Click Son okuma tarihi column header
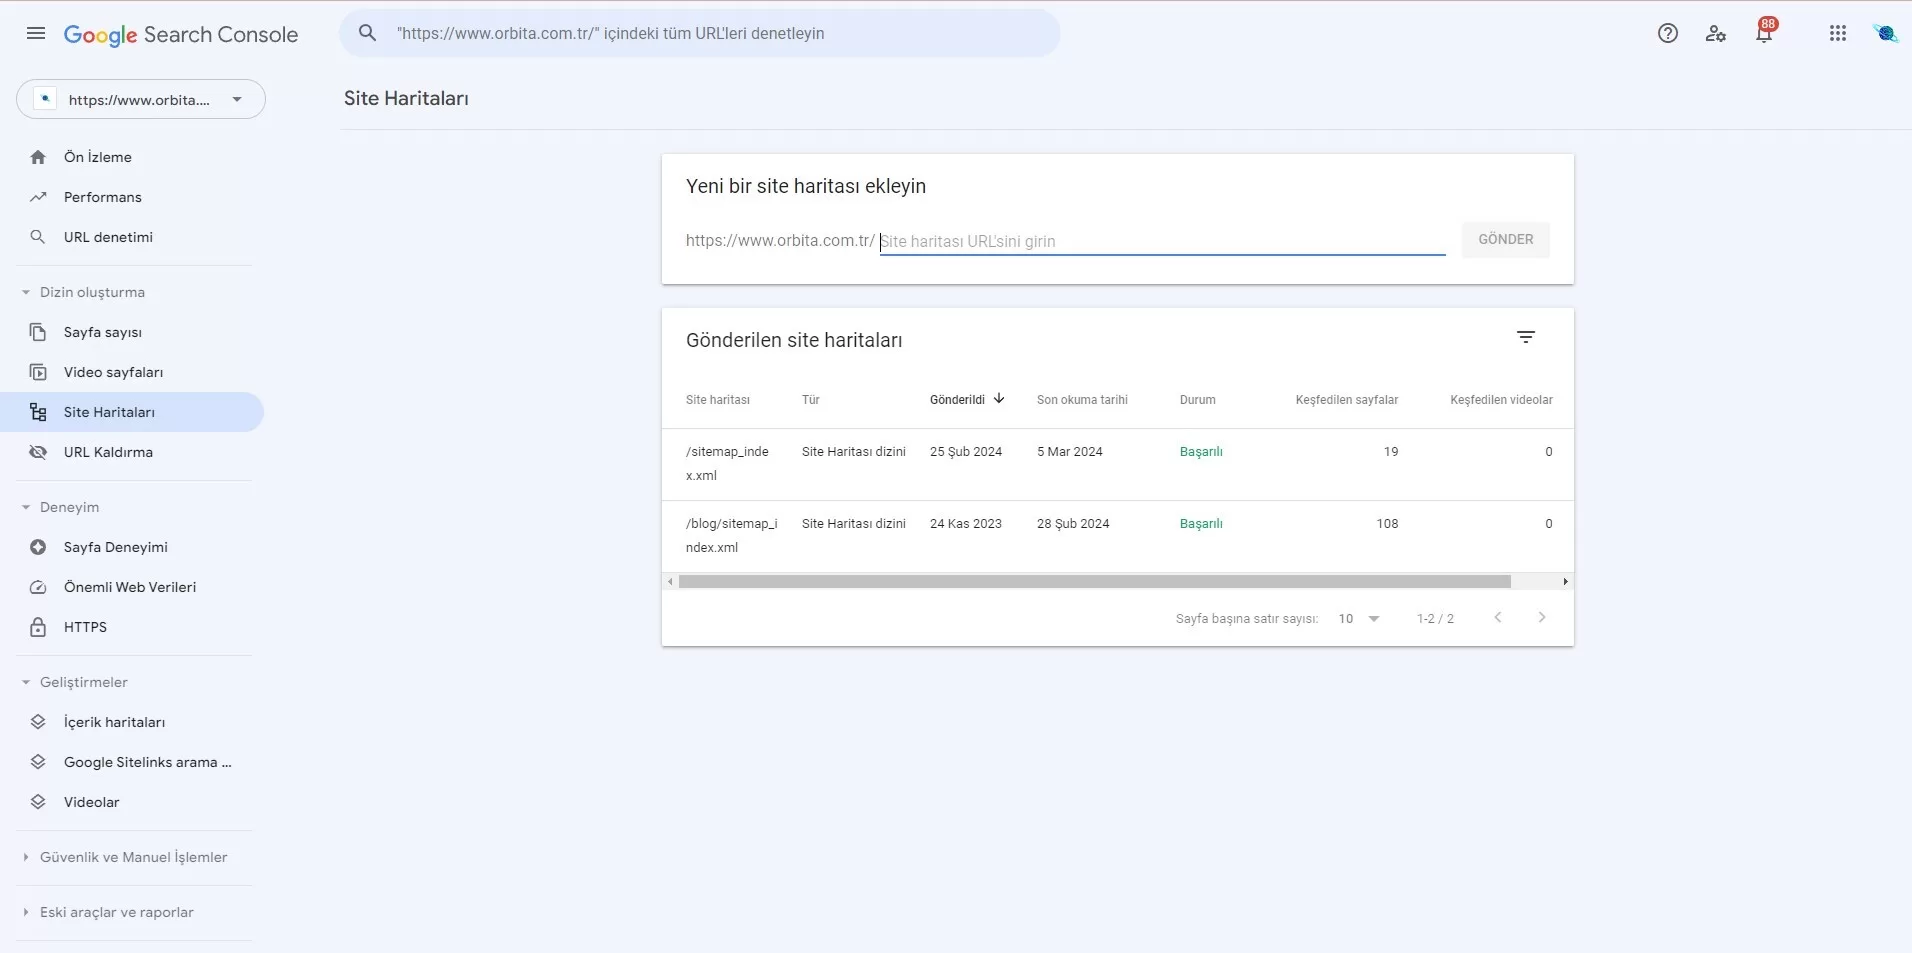This screenshot has width=1912, height=953. coord(1082,400)
